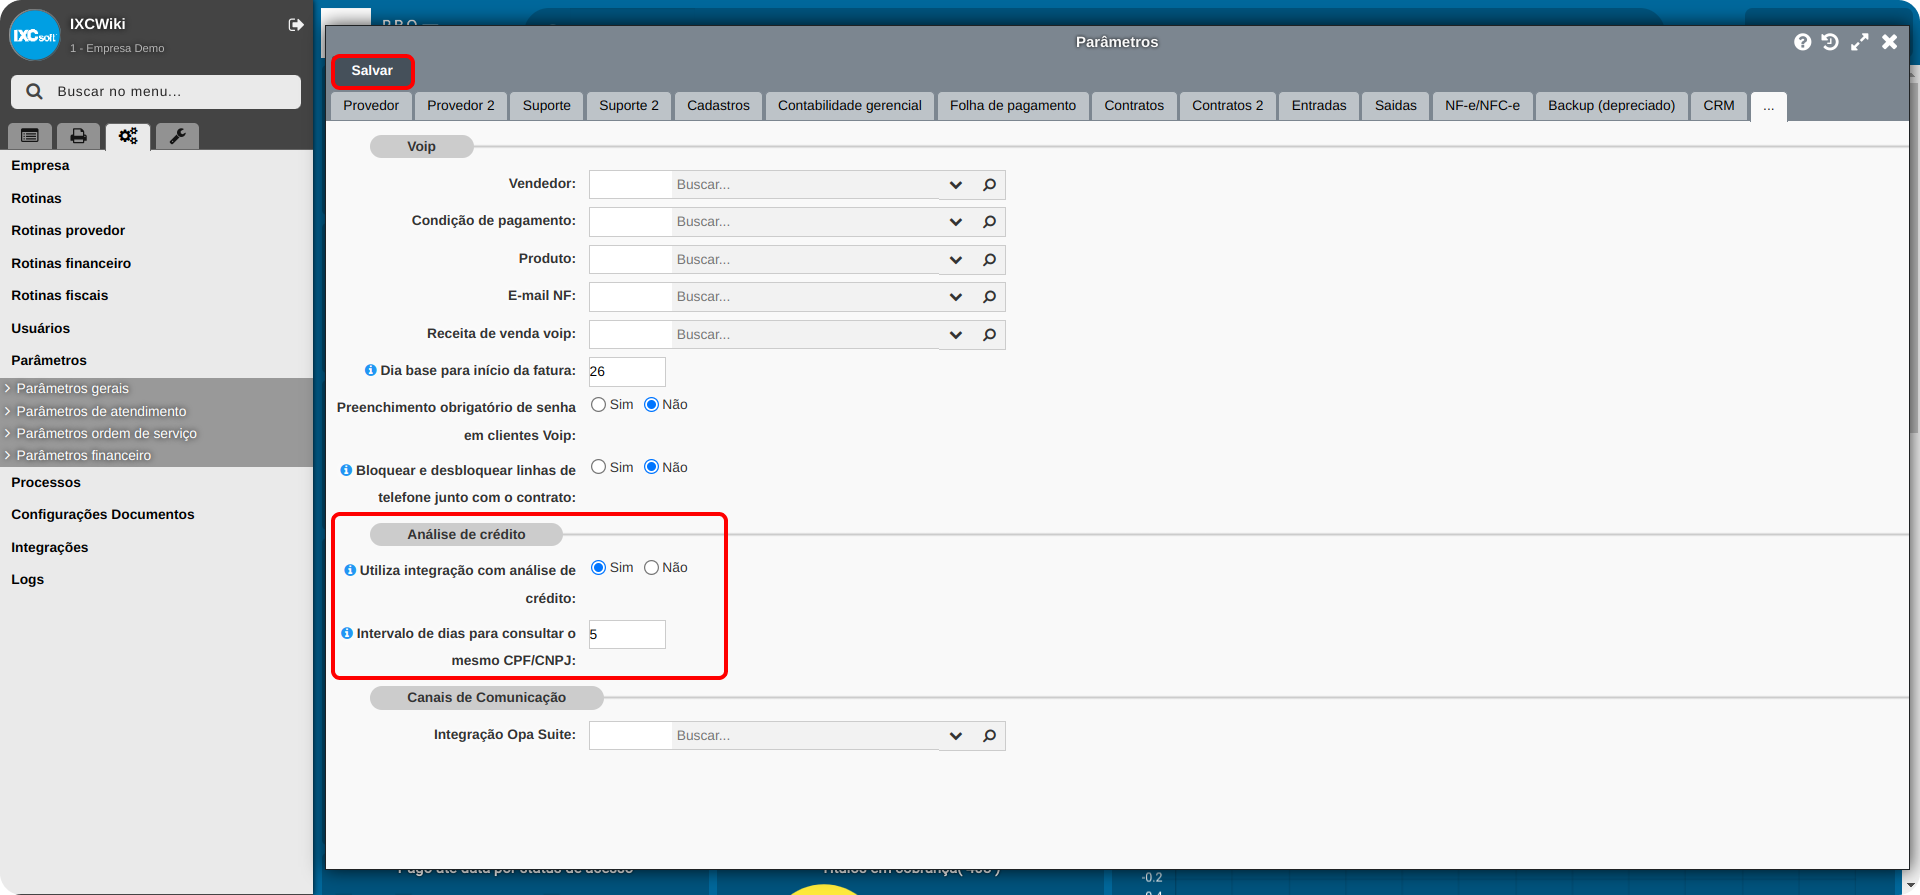Select Não for Utiliza integração com análise de crédito

coord(651,568)
